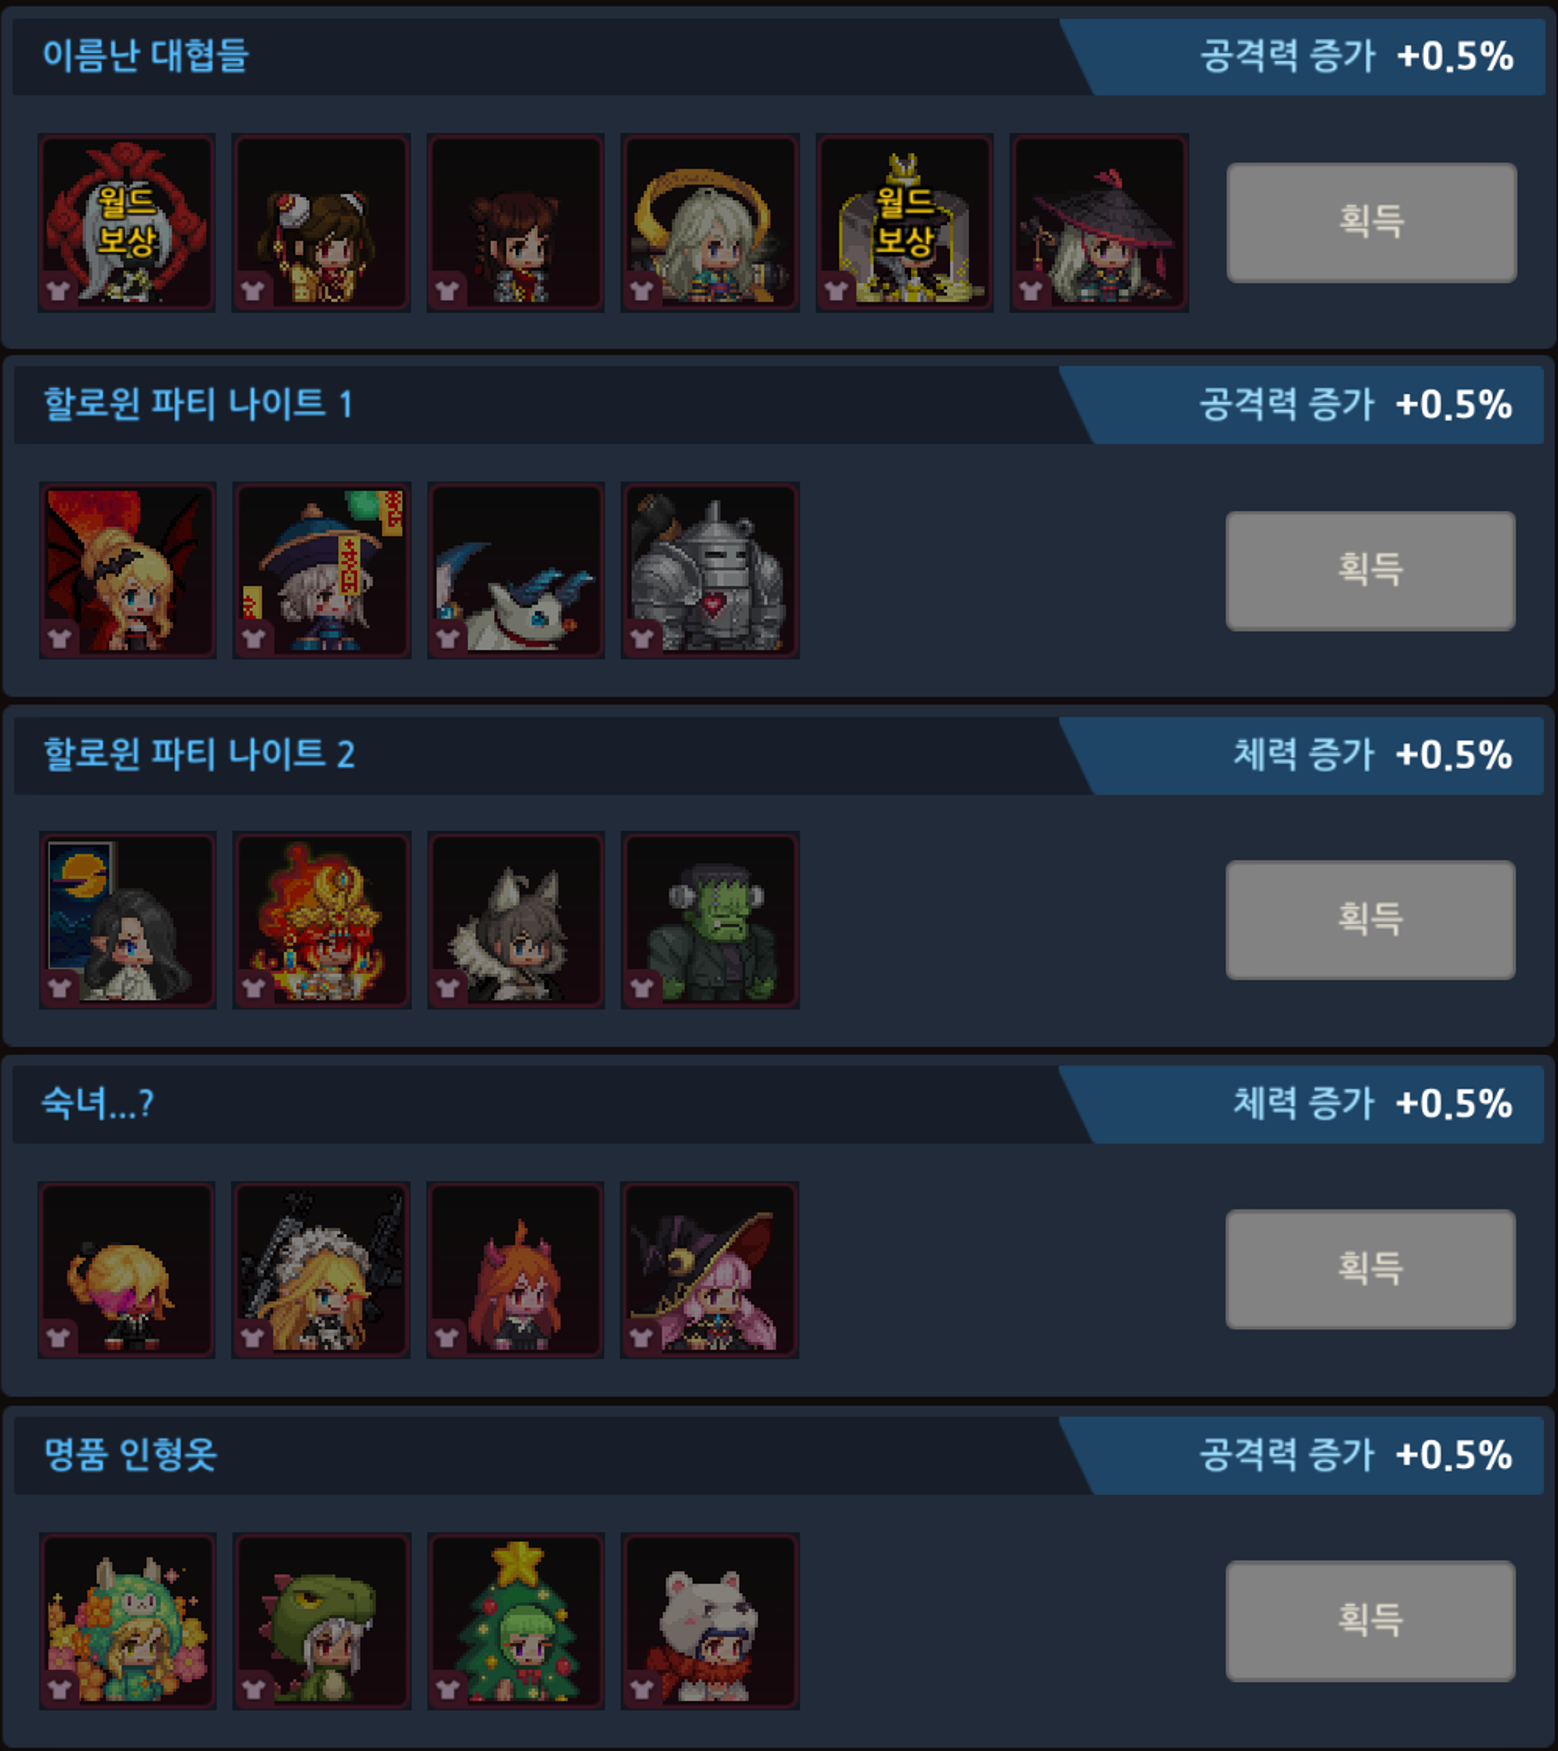Select the green dinosaur costume icon
This screenshot has width=1558, height=1751.
[322, 1621]
